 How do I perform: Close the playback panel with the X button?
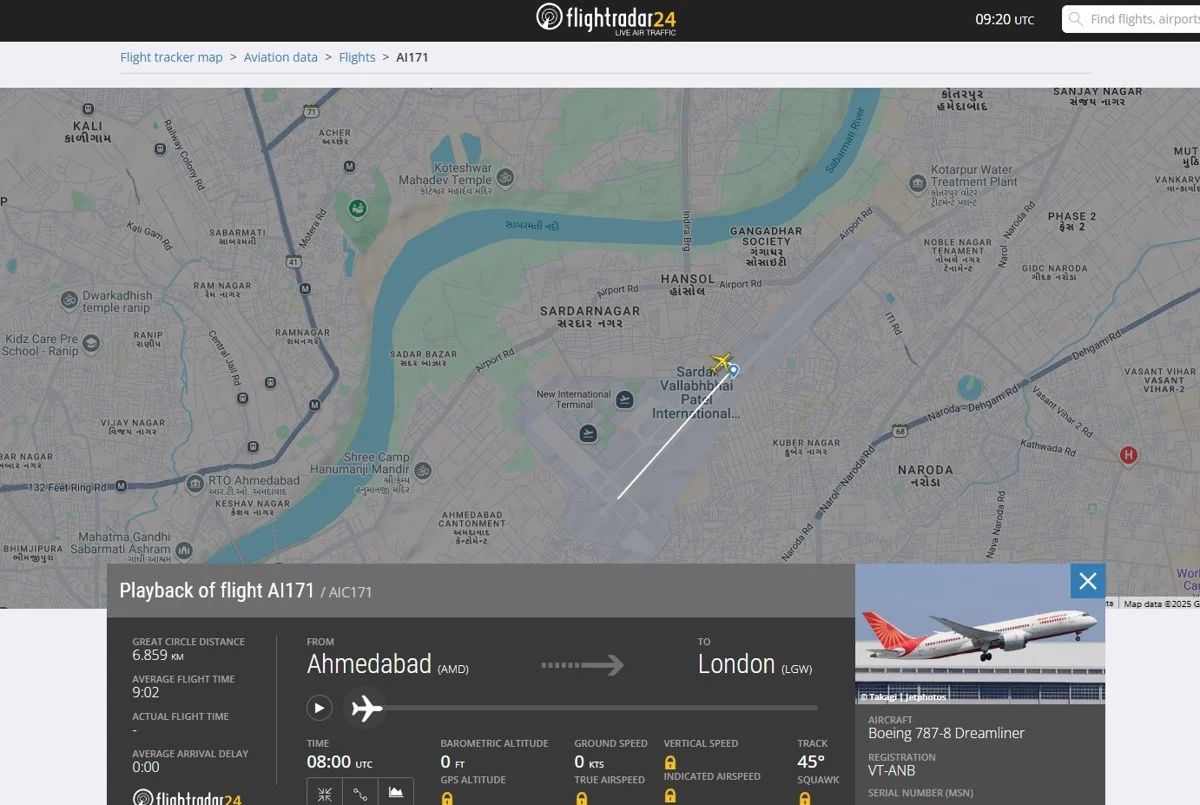tap(1088, 581)
